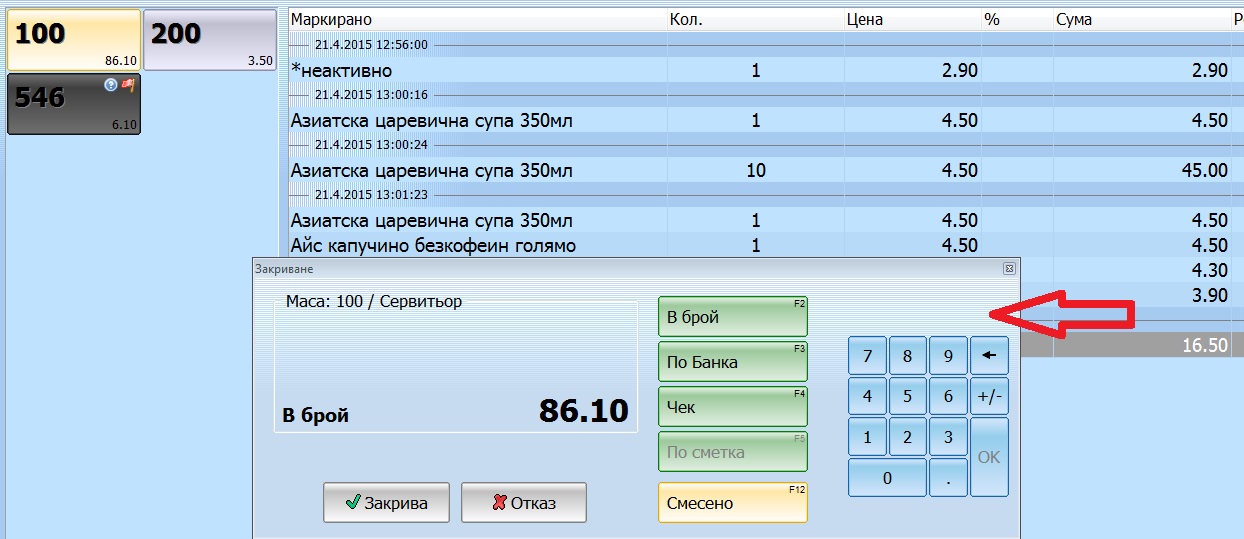Viewport: 1244px width, 539px height.
Task: Select Чек payment option
Action: [x=732, y=407]
